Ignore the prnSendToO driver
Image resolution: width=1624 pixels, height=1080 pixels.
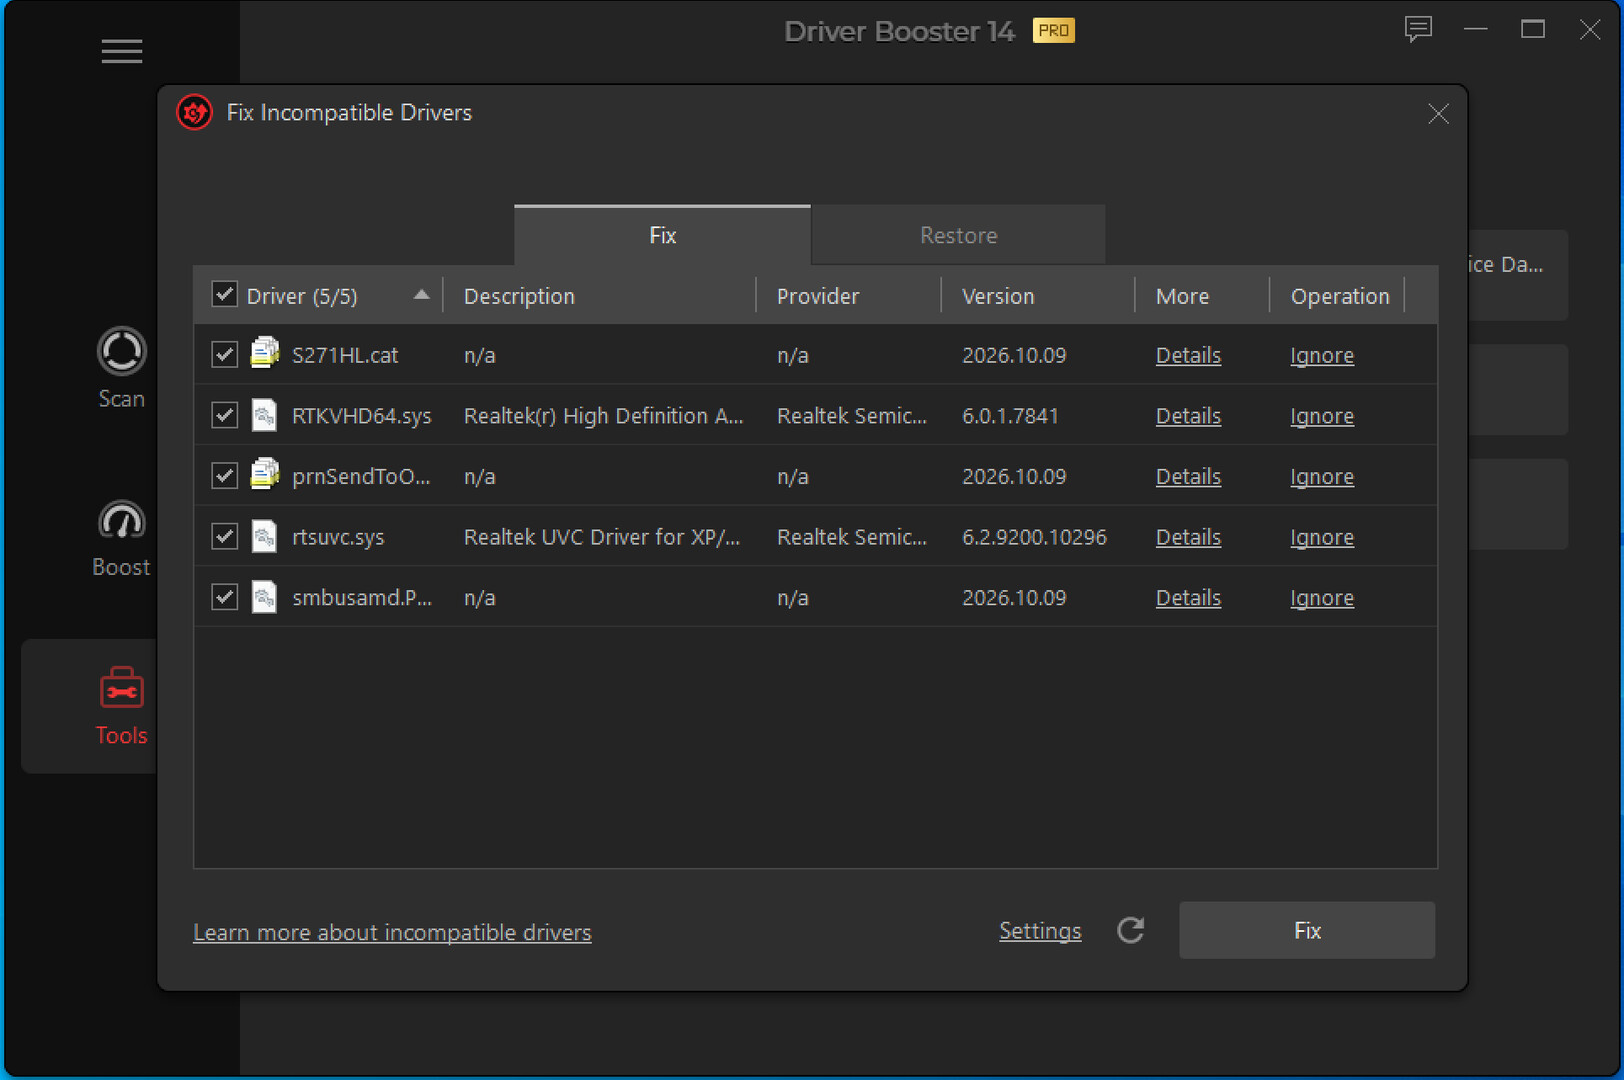click(1322, 477)
